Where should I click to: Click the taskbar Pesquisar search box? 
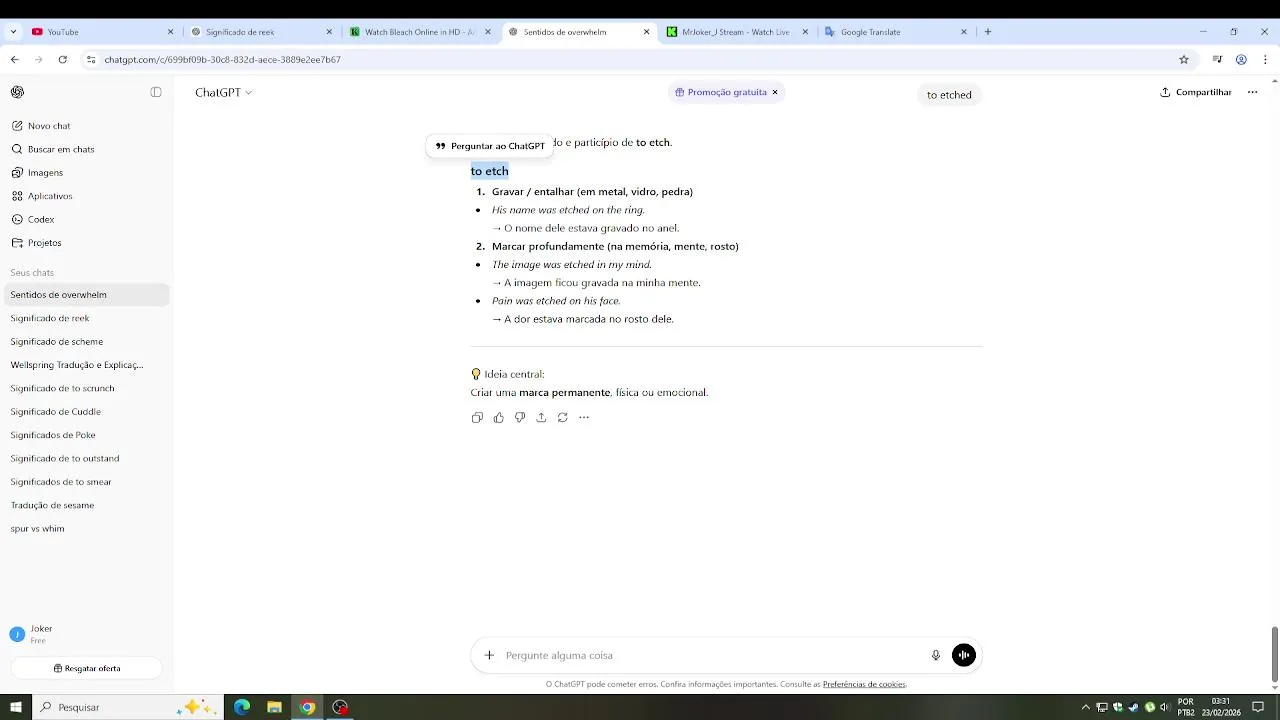[128, 707]
